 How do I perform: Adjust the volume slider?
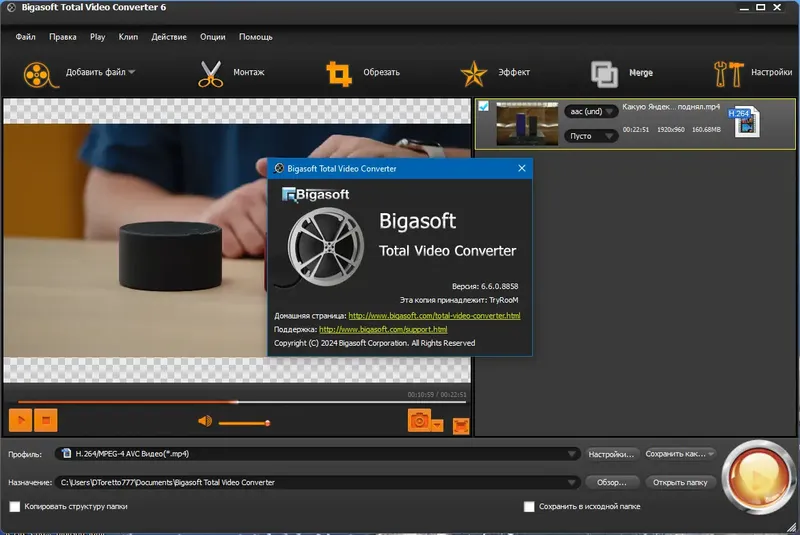pos(244,423)
